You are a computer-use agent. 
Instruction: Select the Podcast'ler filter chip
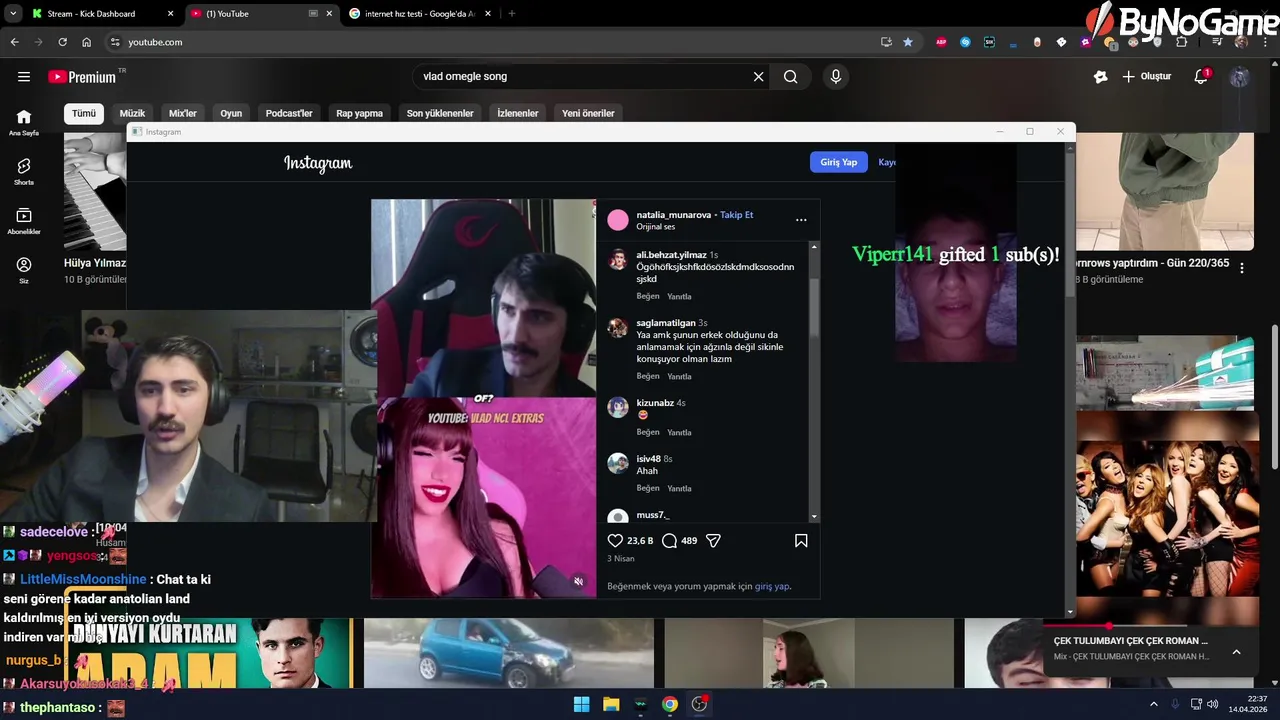[x=289, y=113]
